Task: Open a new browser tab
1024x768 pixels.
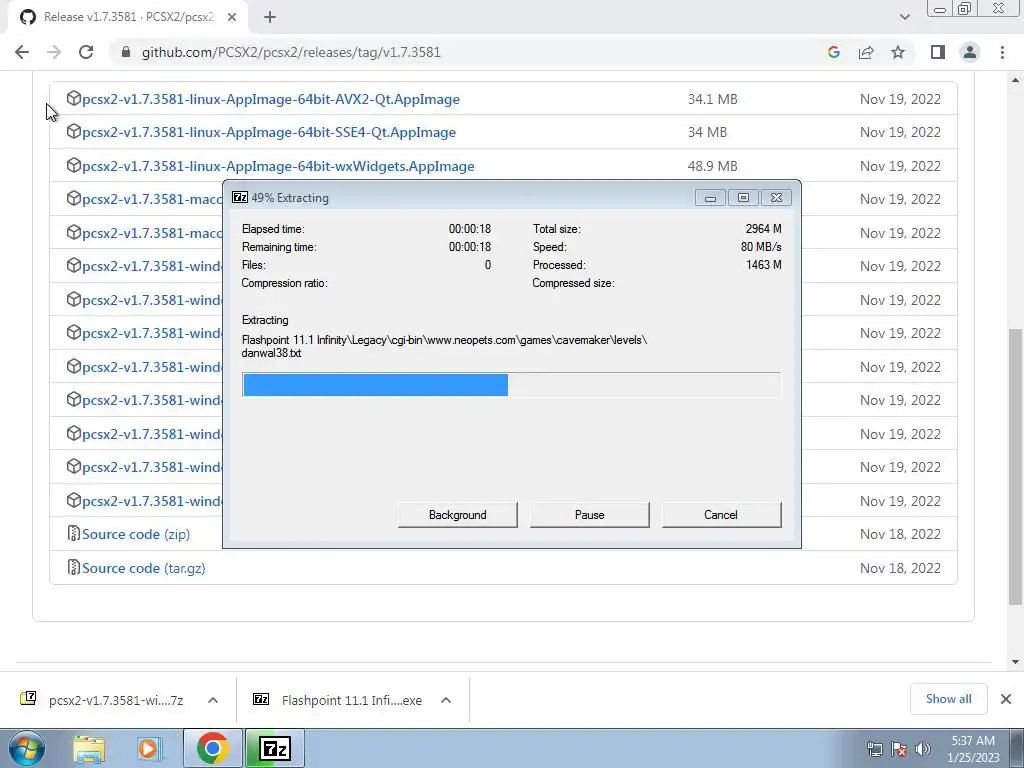Action: point(270,18)
